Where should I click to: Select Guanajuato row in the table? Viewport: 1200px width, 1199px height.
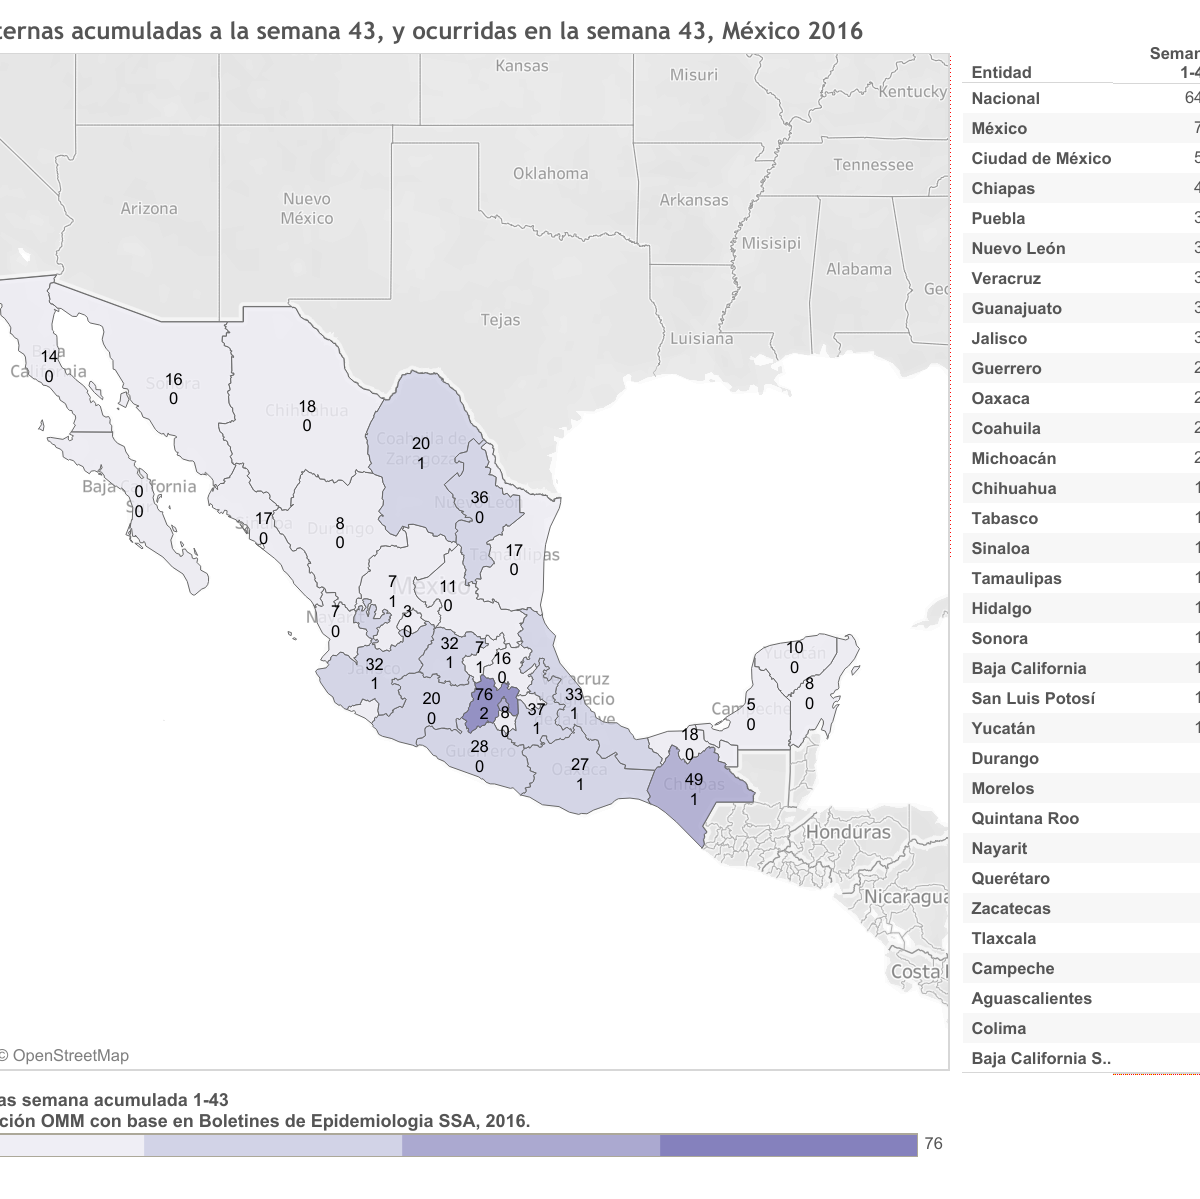1016,308
